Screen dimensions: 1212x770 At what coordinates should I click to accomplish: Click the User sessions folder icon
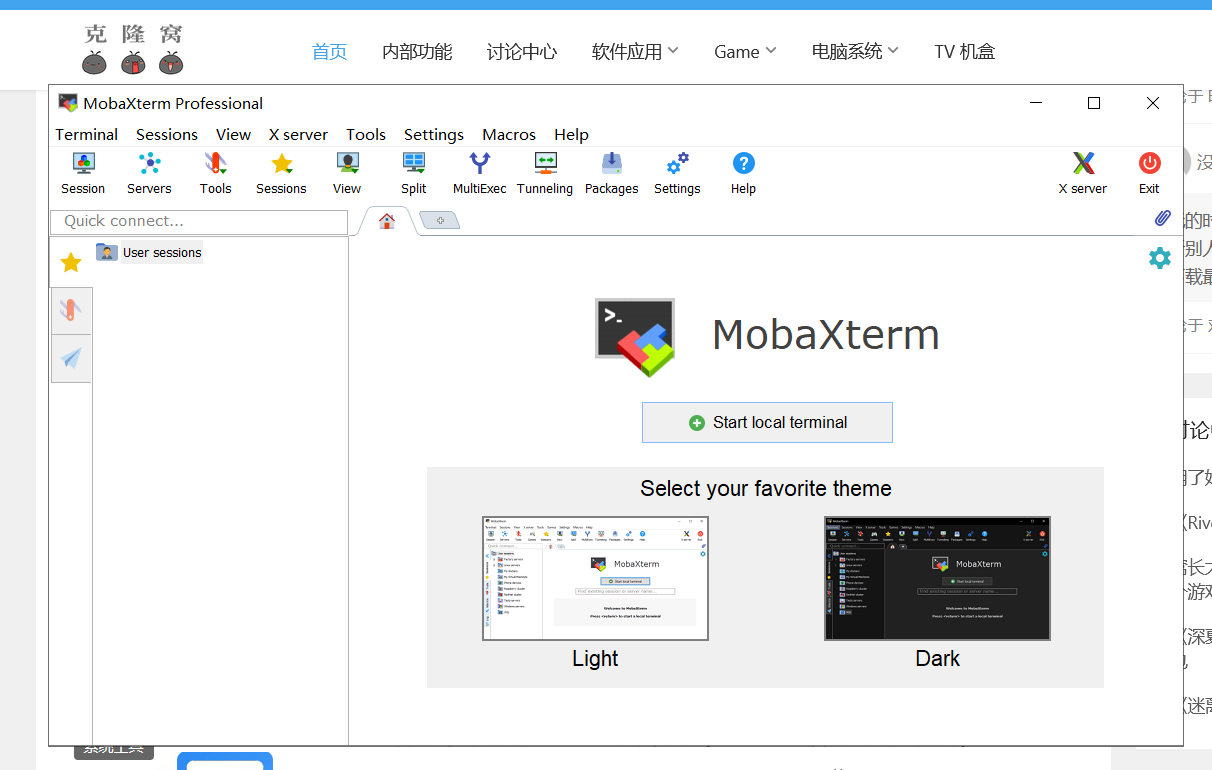coord(107,252)
